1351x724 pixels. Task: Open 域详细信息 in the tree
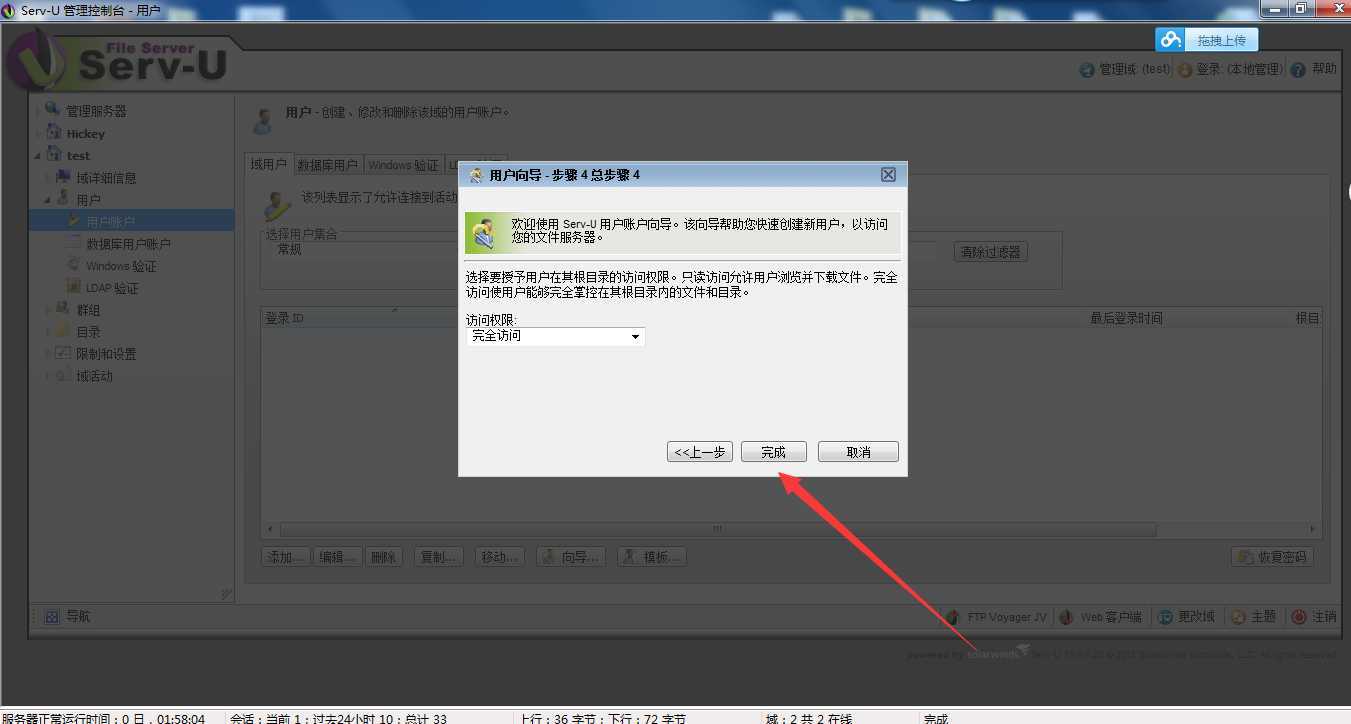tap(106, 178)
